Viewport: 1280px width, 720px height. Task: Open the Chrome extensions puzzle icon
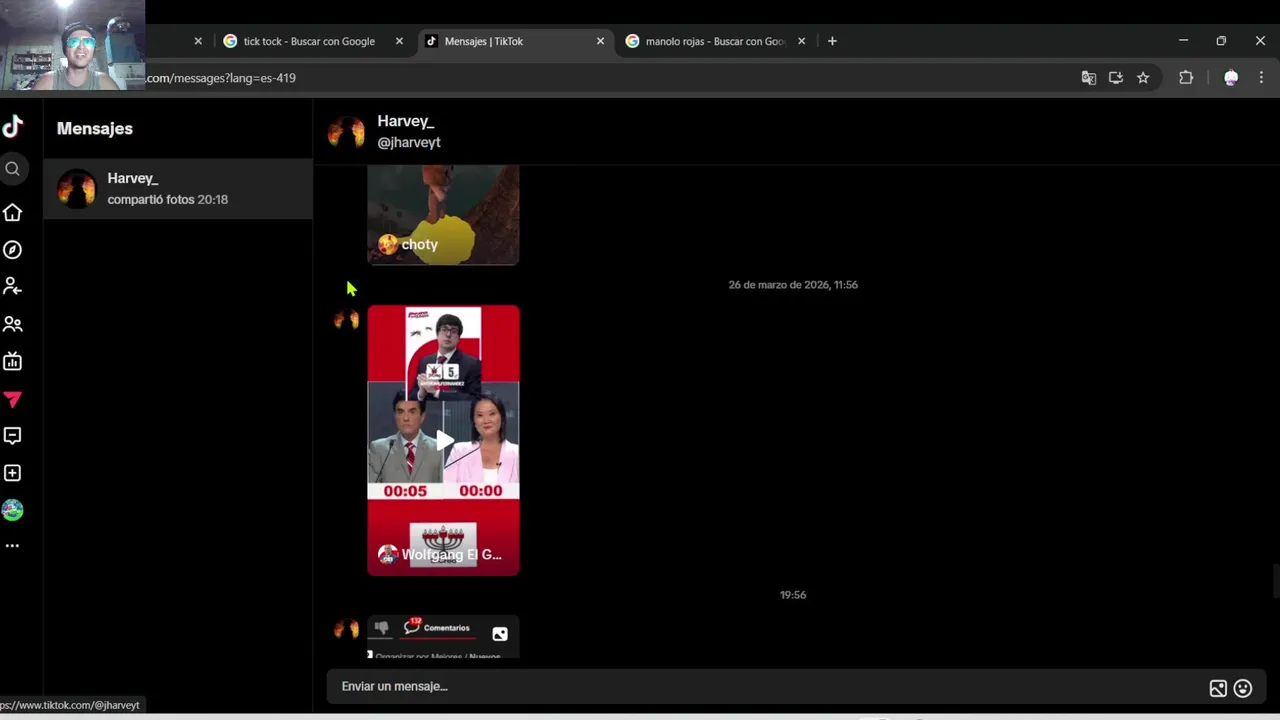tap(1186, 78)
